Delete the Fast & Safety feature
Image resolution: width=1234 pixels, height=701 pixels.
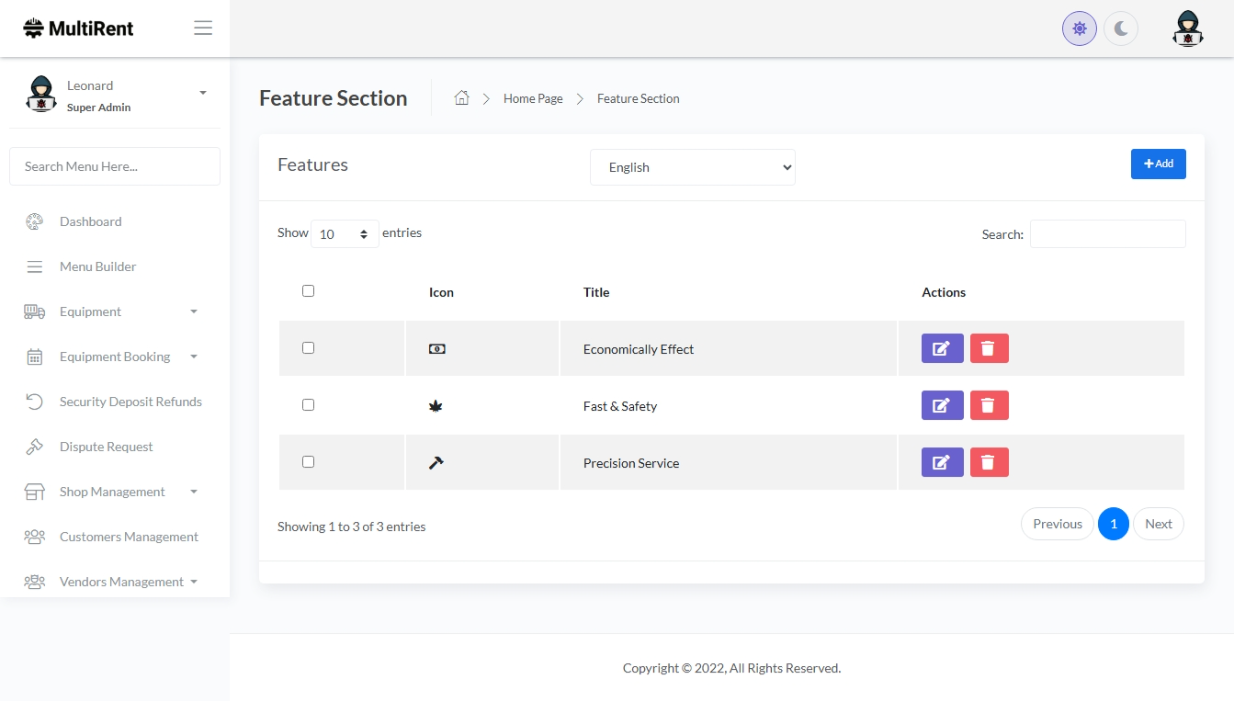coord(988,405)
